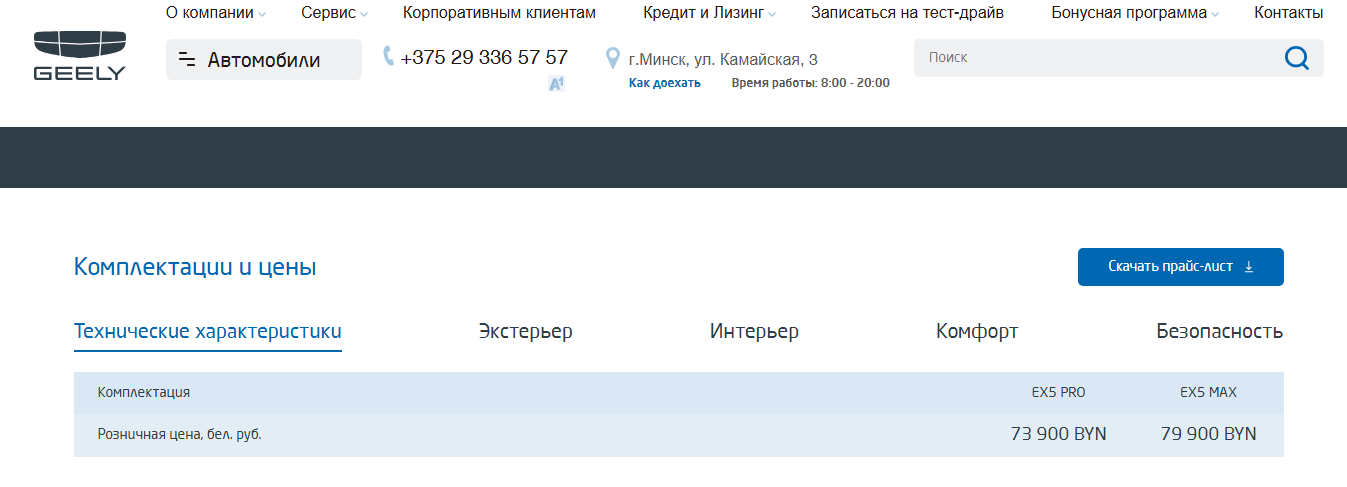This screenshot has width=1347, height=487.
Task: Go to Корпоративным клиентам page
Action: [499, 13]
